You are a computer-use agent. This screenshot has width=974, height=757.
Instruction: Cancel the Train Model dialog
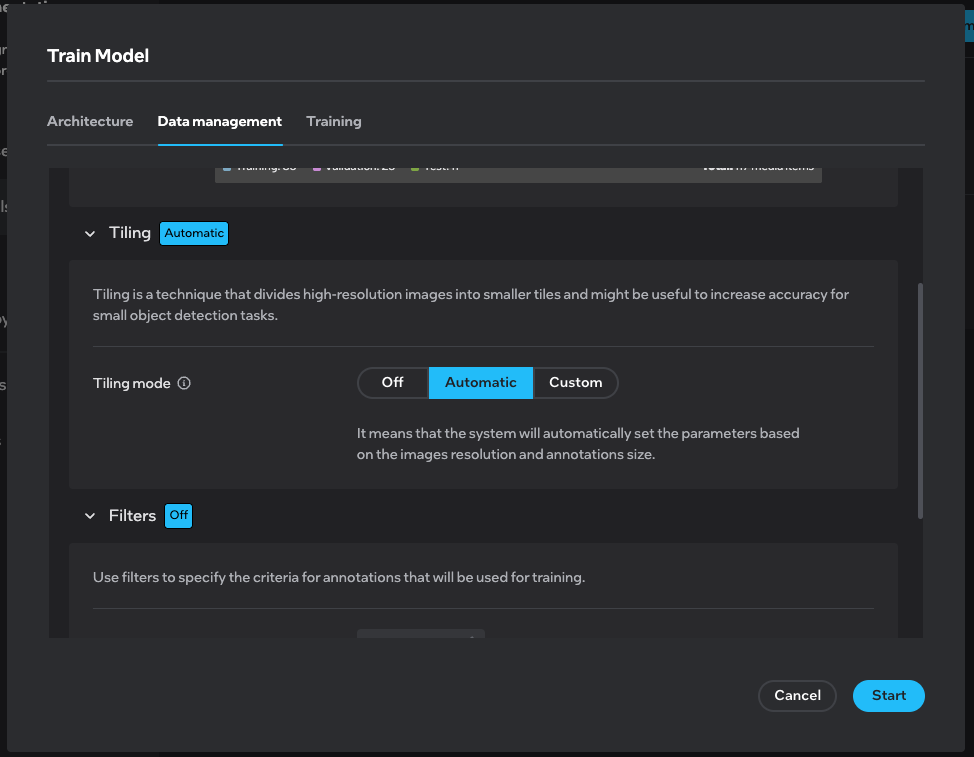click(797, 696)
